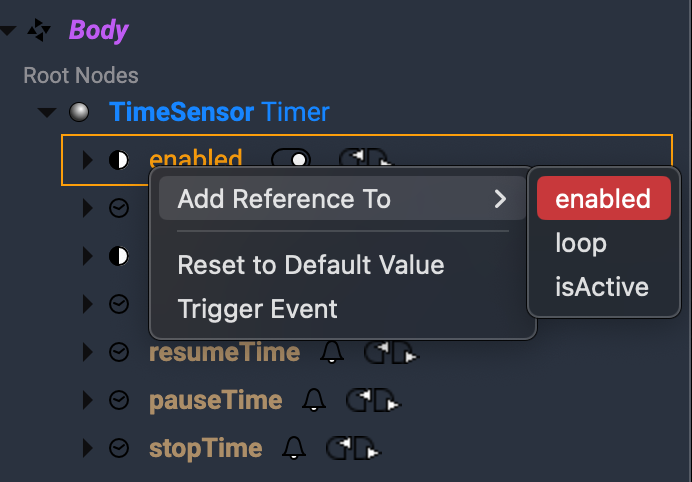Click the route connector icon beside resumeTime

[x=388, y=352]
